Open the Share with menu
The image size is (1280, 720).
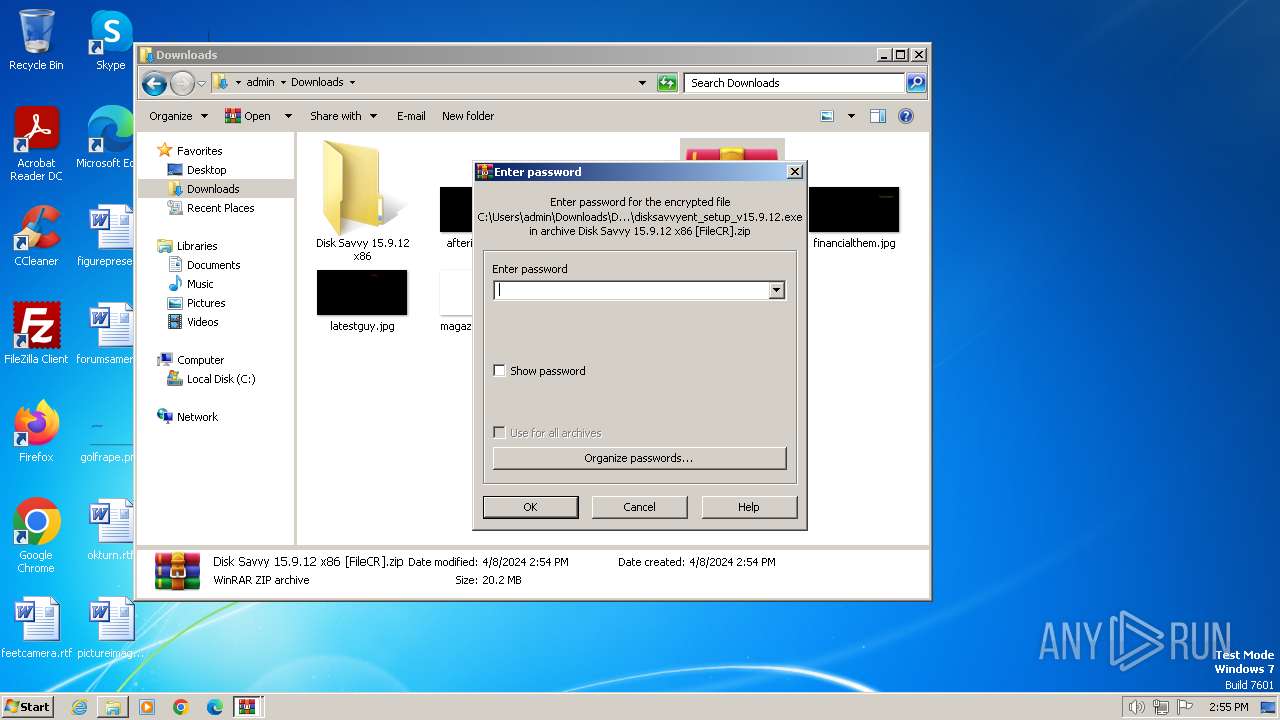(343, 116)
